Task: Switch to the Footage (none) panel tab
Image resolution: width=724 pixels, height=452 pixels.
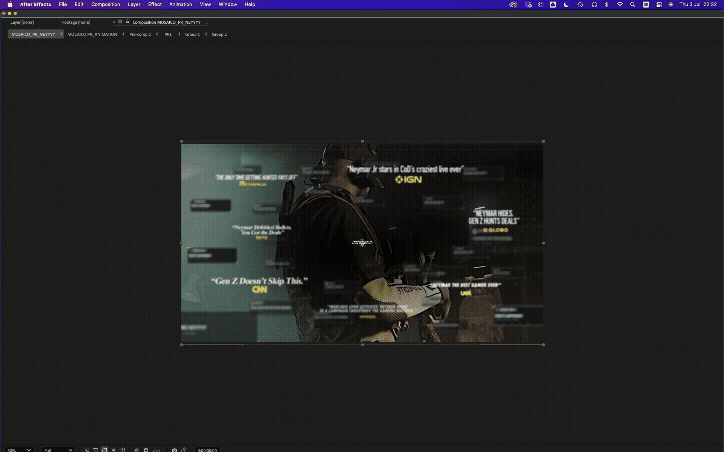Action: (x=76, y=22)
